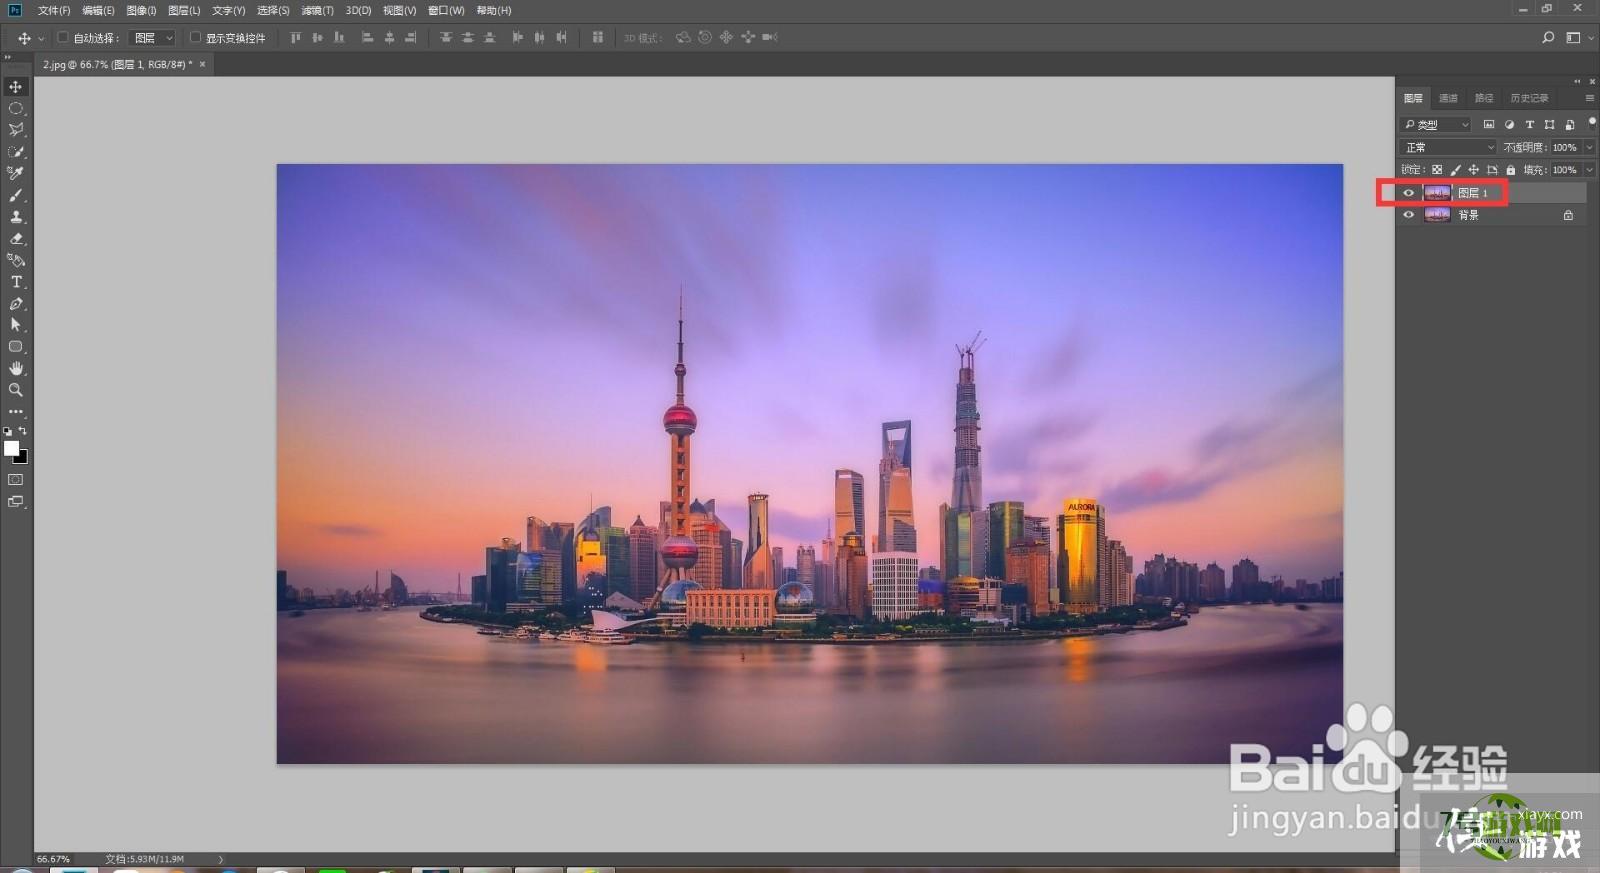Open workspace switcher dropdown top right
The image size is (1600, 873).
1578,37
